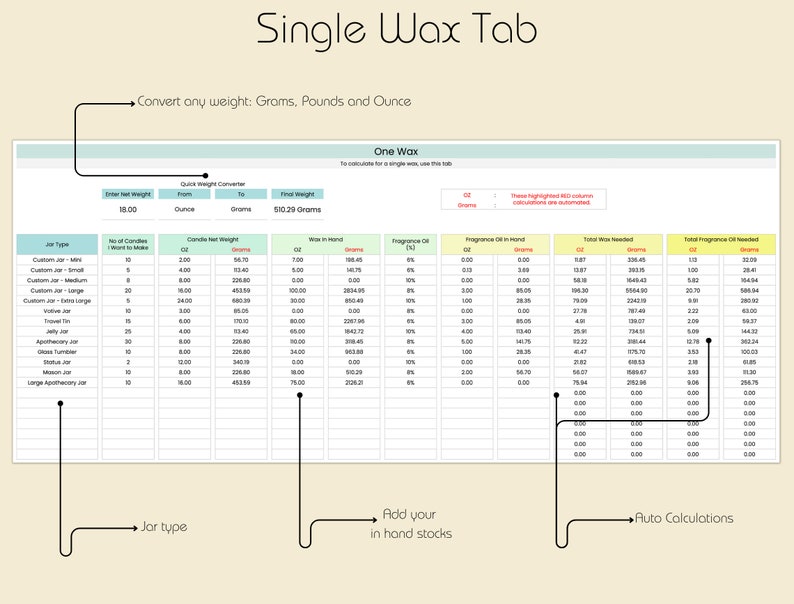Select the Large Apothecary Jar cell

[57, 383]
